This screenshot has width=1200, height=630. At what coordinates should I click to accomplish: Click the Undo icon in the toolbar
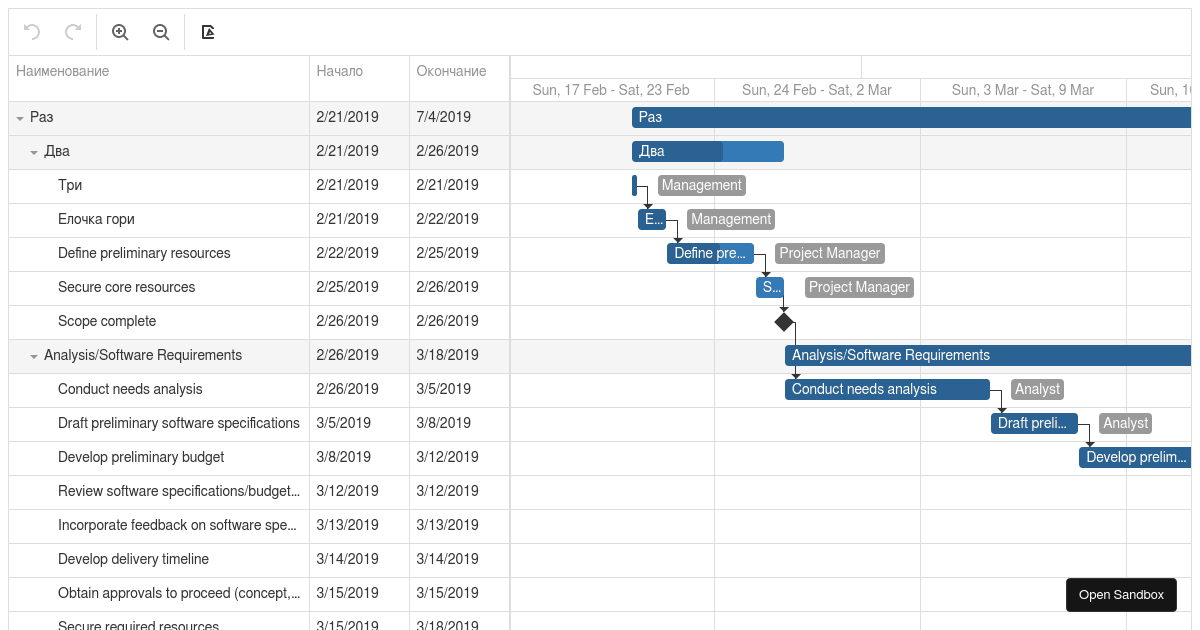tap(30, 32)
